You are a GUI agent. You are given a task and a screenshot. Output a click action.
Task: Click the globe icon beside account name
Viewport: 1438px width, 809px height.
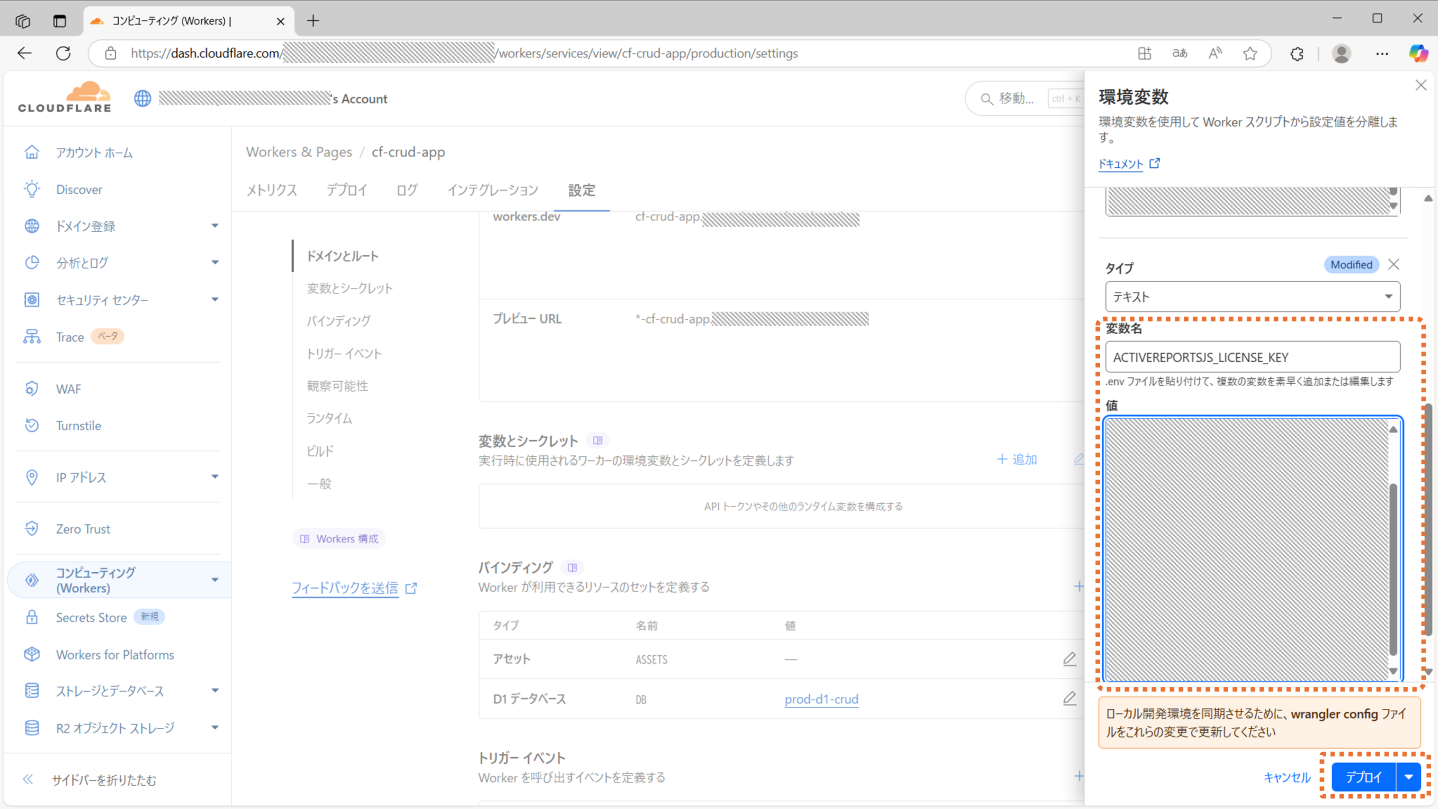pos(143,98)
